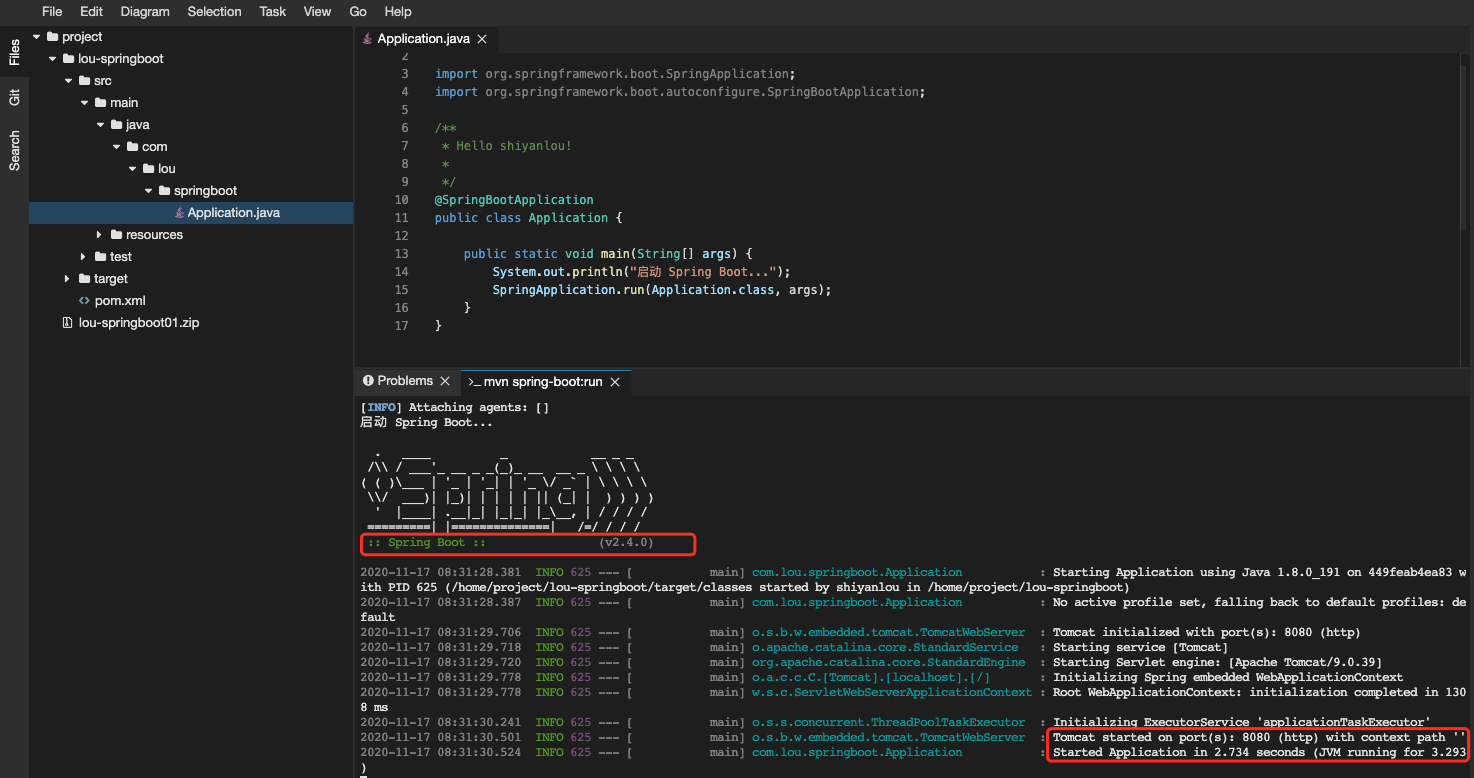Image resolution: width=1474 pixels, height=778 pixels.
Task: Open pom.xml from the file tree
Action: click(x=121, y=301)
